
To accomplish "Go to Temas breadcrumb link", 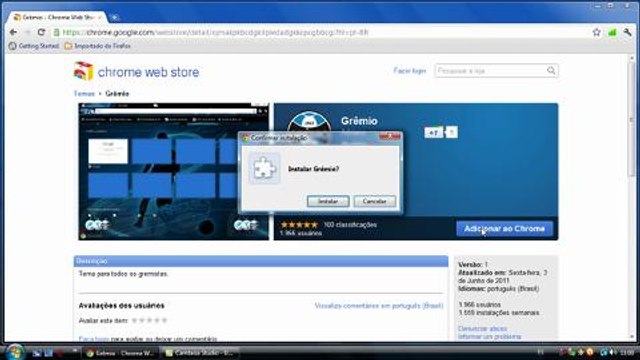I will 84,93.
